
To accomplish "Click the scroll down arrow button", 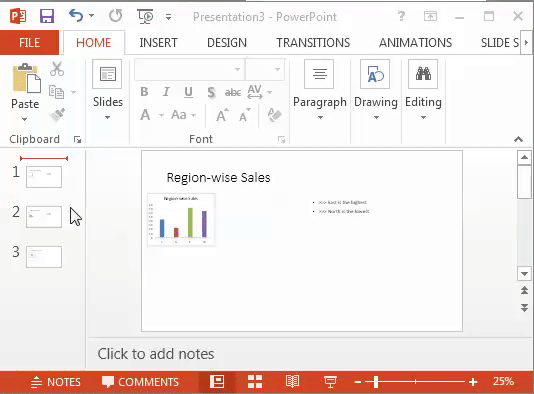I will tap(524, 274).
